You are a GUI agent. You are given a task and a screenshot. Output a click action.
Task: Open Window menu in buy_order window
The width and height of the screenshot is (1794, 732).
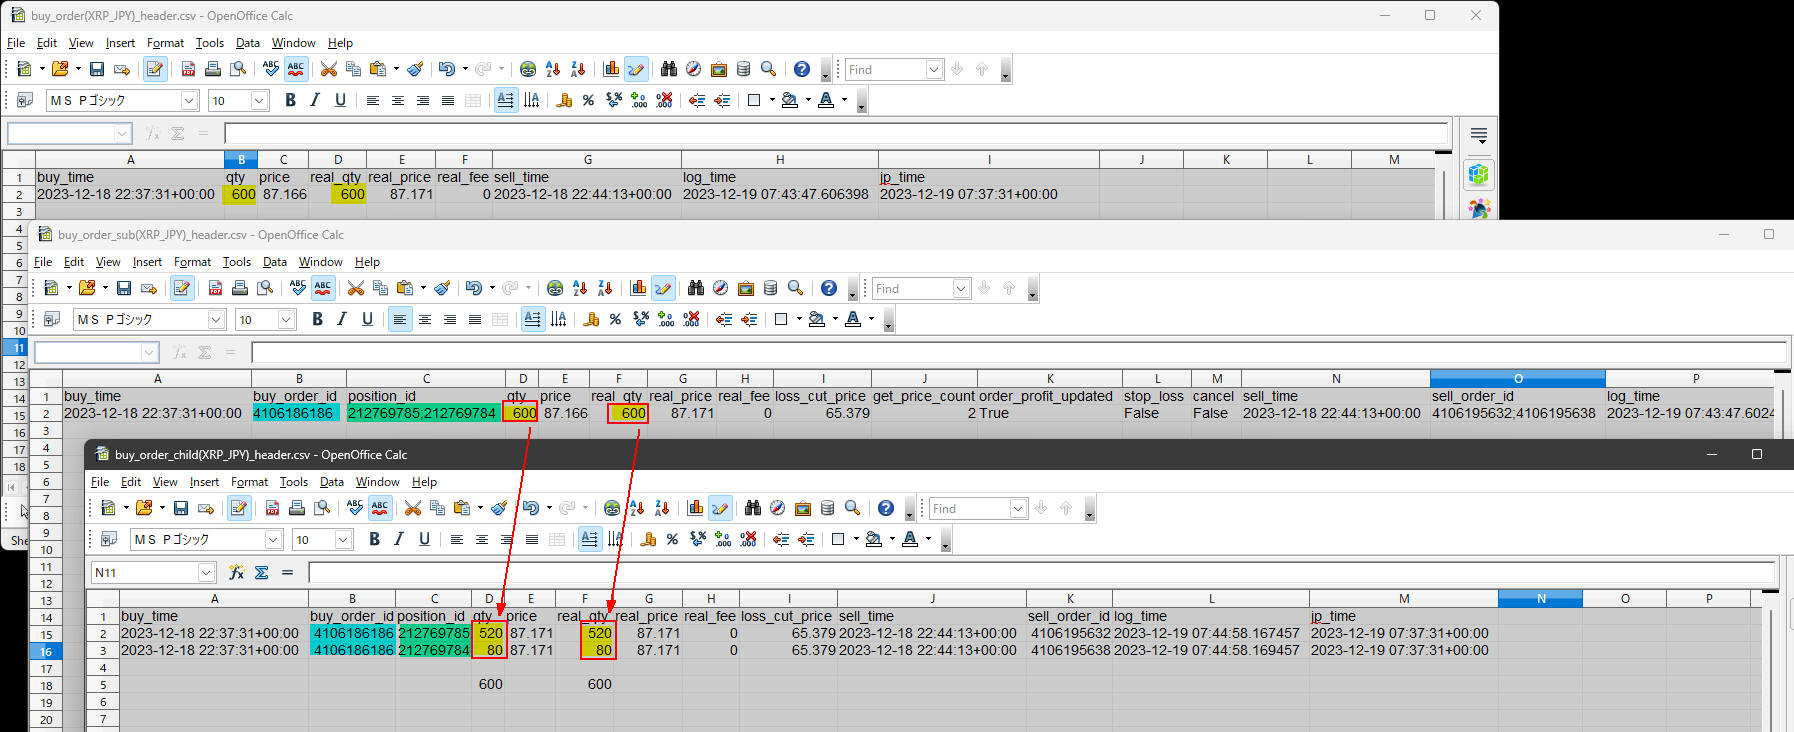[x=293, y=43]
